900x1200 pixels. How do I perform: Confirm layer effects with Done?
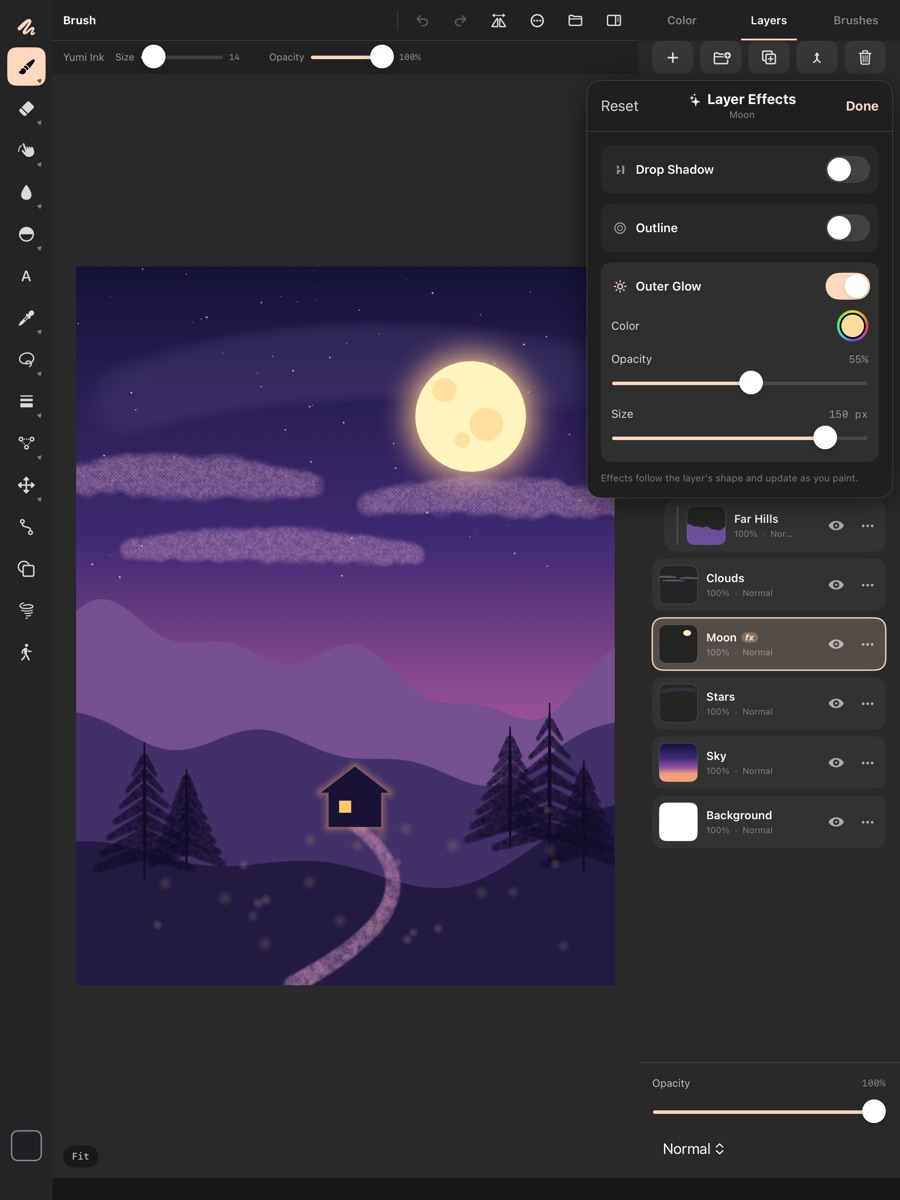click(x=862, y=106)
